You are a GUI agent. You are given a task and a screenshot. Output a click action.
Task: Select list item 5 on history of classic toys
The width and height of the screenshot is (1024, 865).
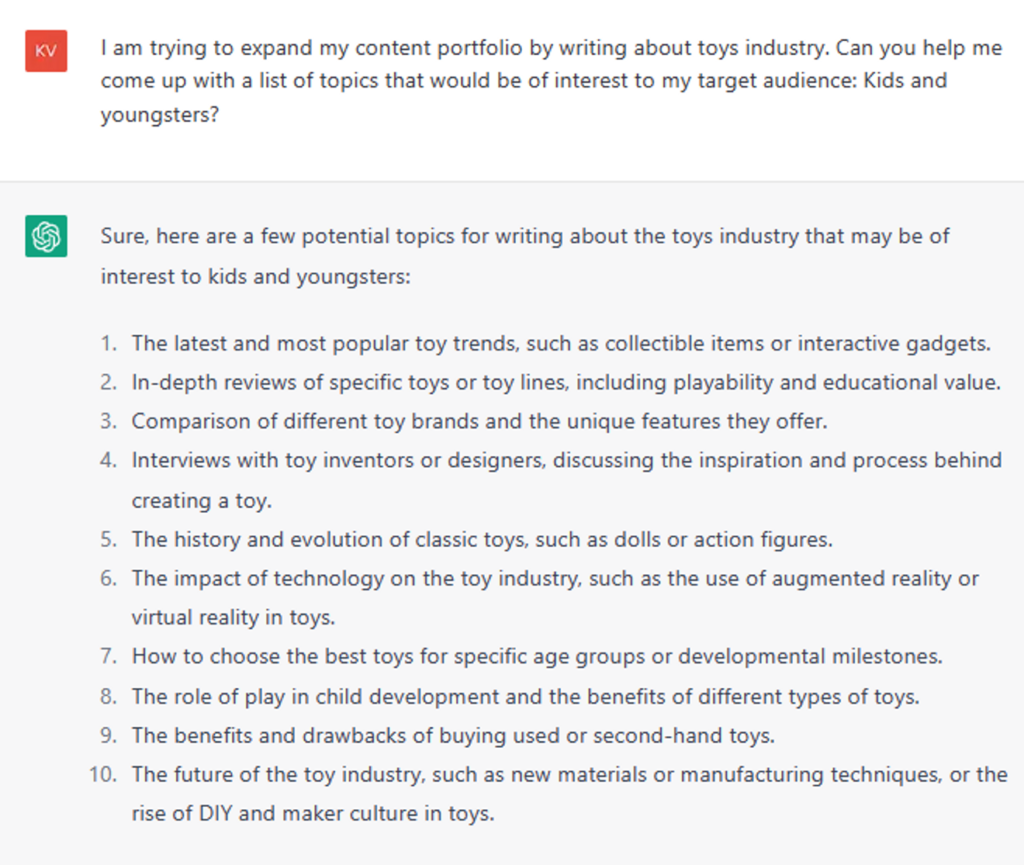pyautogui.click(x=482, y=539)
